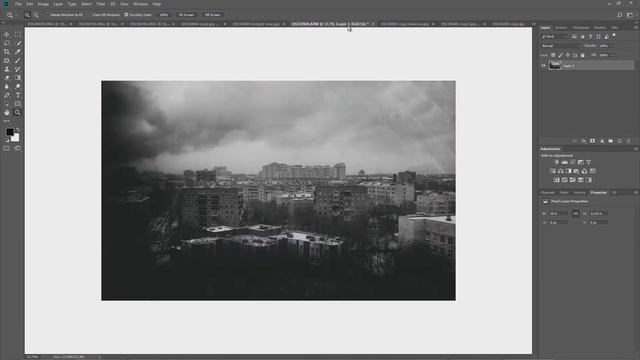Select the Eraser tool
Image resolution: width=640 pixels, height=360 pixels.
[x=7, y=78]
